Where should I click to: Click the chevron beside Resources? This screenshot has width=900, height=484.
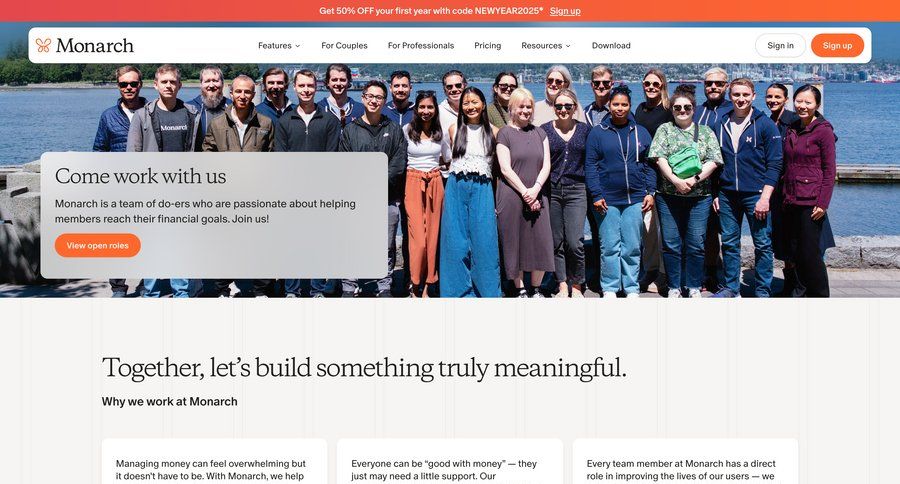(568, 46)
